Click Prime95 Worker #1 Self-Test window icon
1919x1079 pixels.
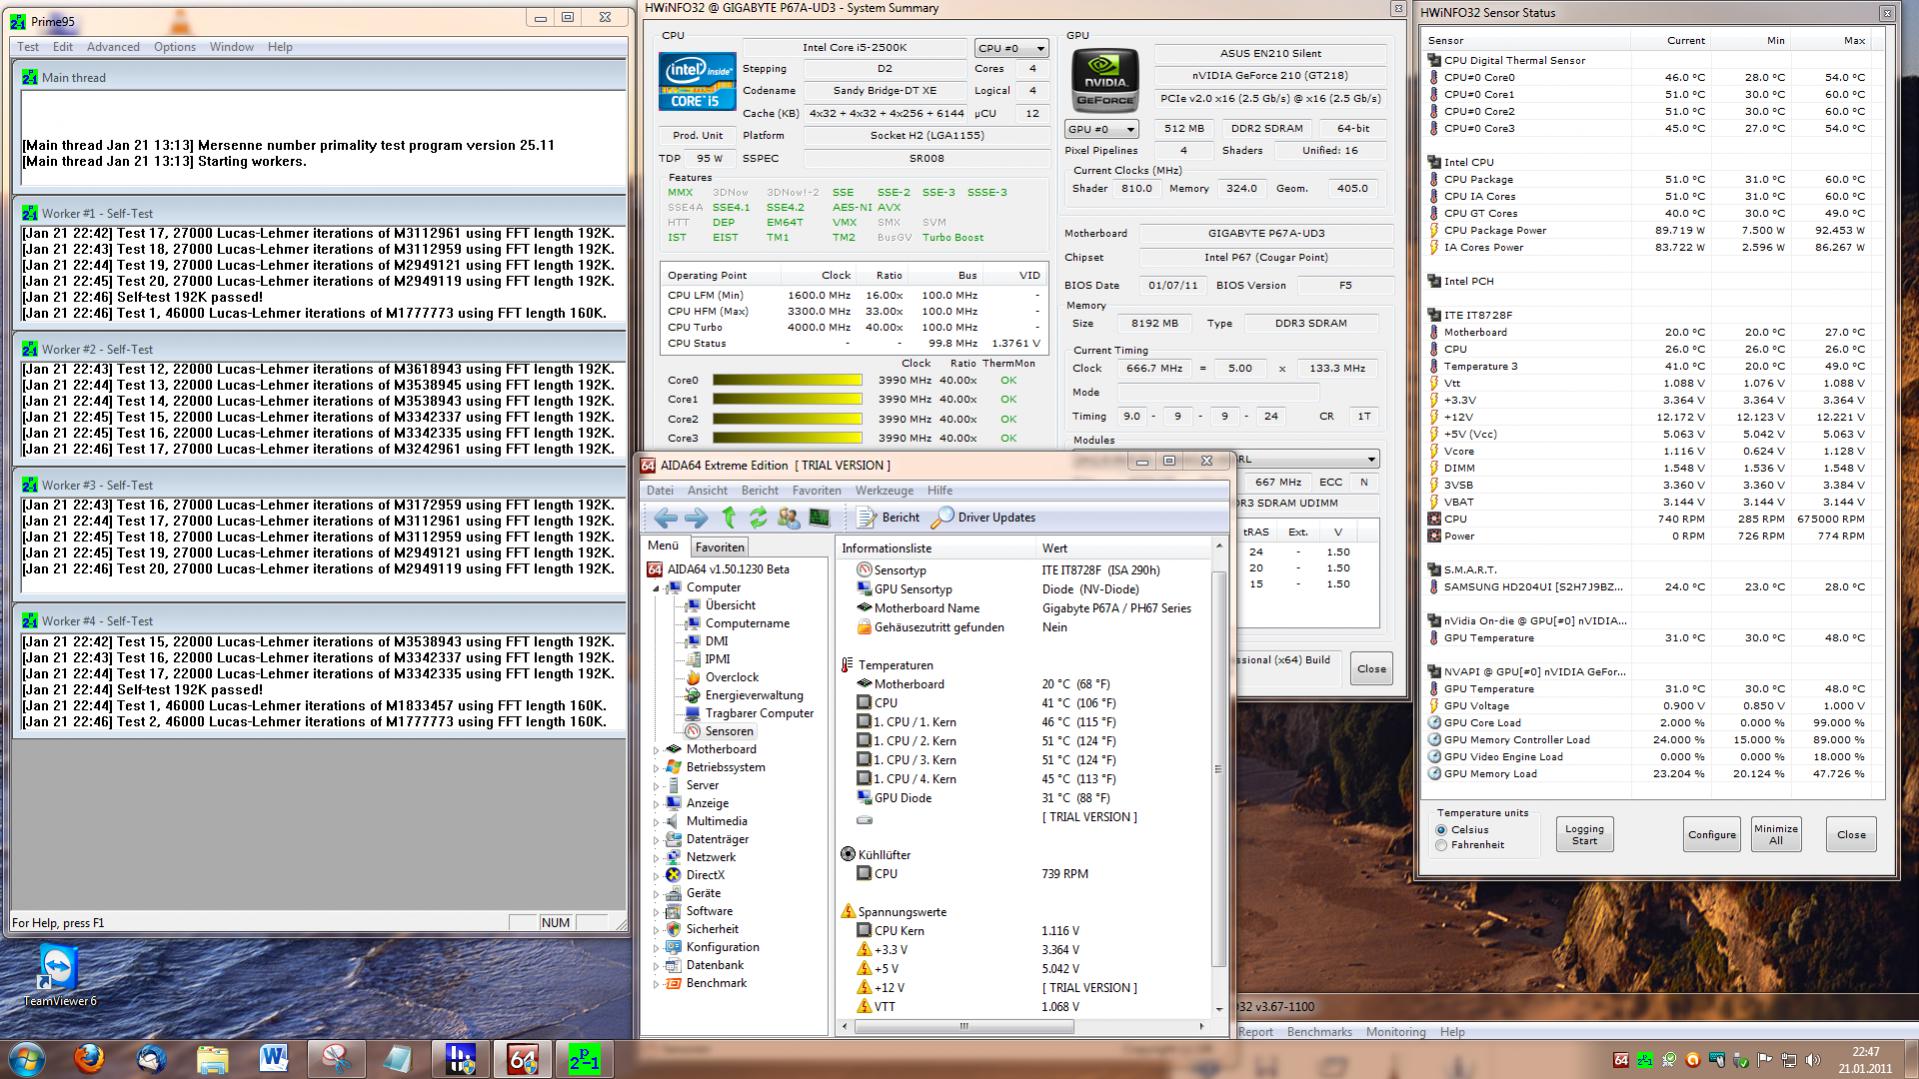click(30, 213)
